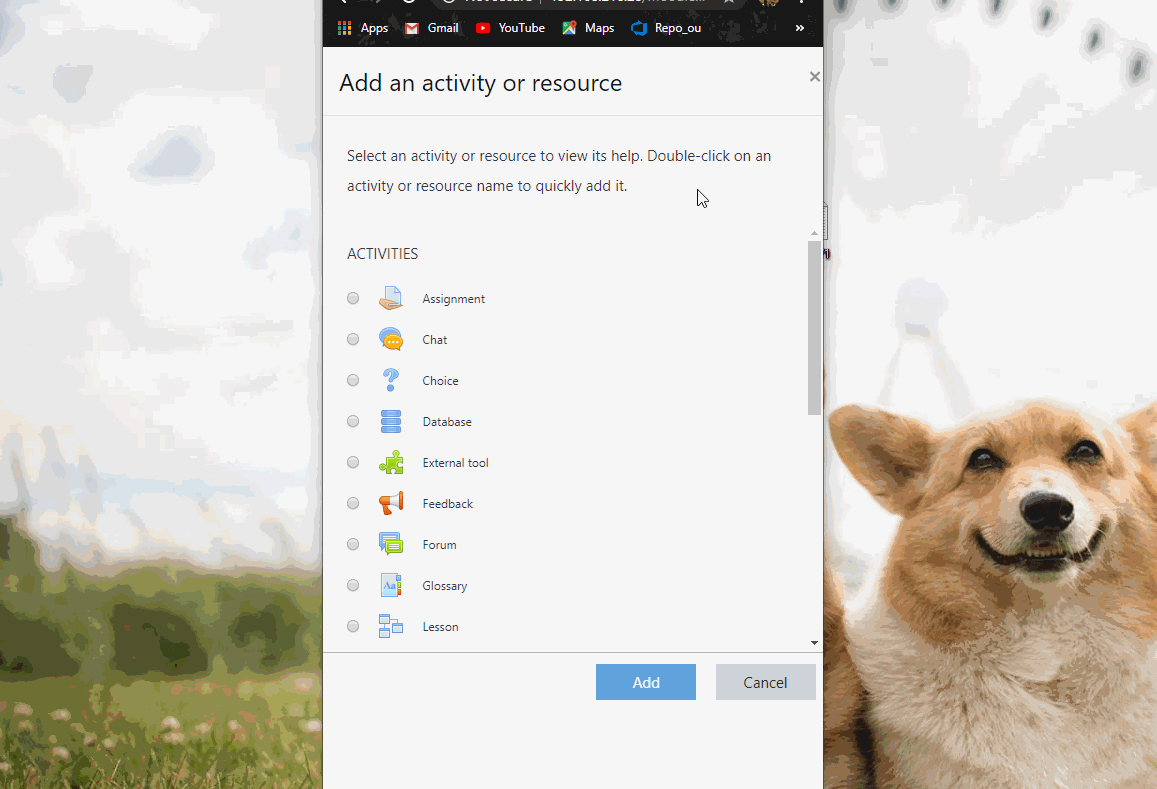Click the Database stack icon
The height and width of the screenshot is (789, 1157).
(x=391, y=421)
